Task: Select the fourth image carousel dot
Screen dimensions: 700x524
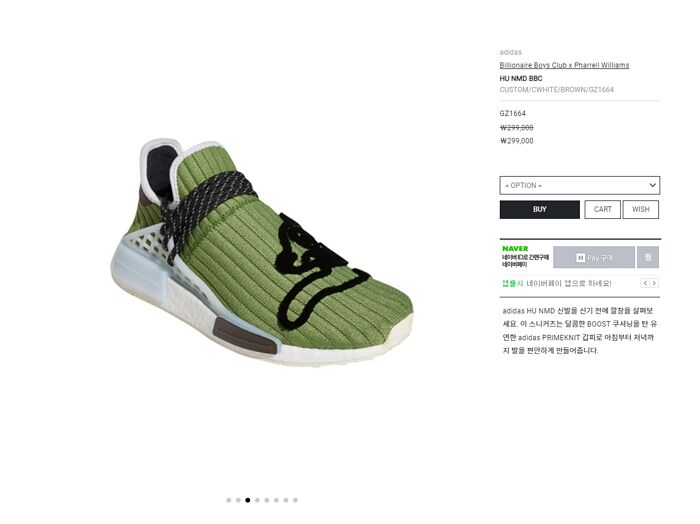Action: click(x=257, y=500)
